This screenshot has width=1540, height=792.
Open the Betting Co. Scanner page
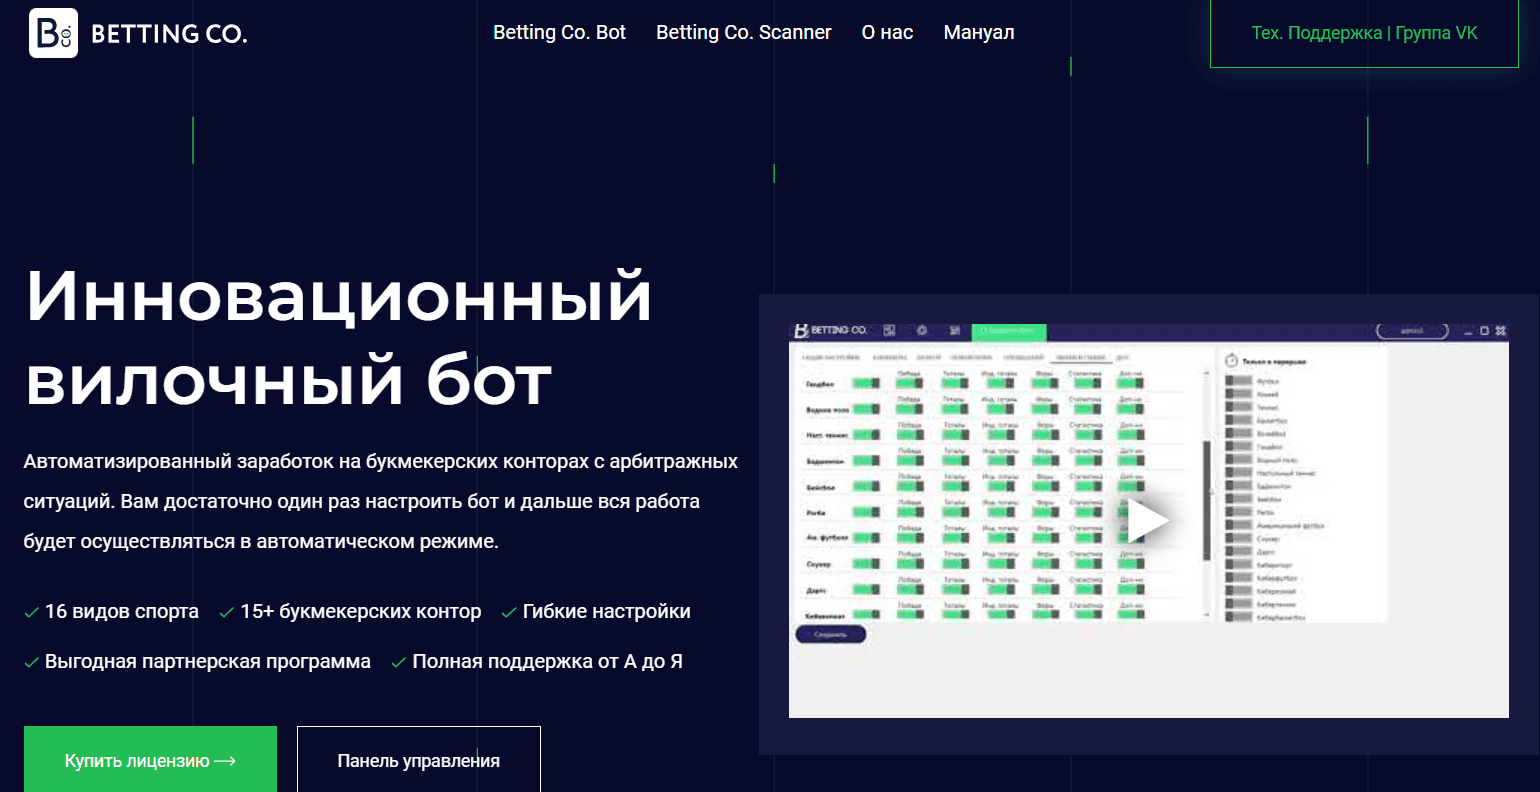tap(743, 33)
